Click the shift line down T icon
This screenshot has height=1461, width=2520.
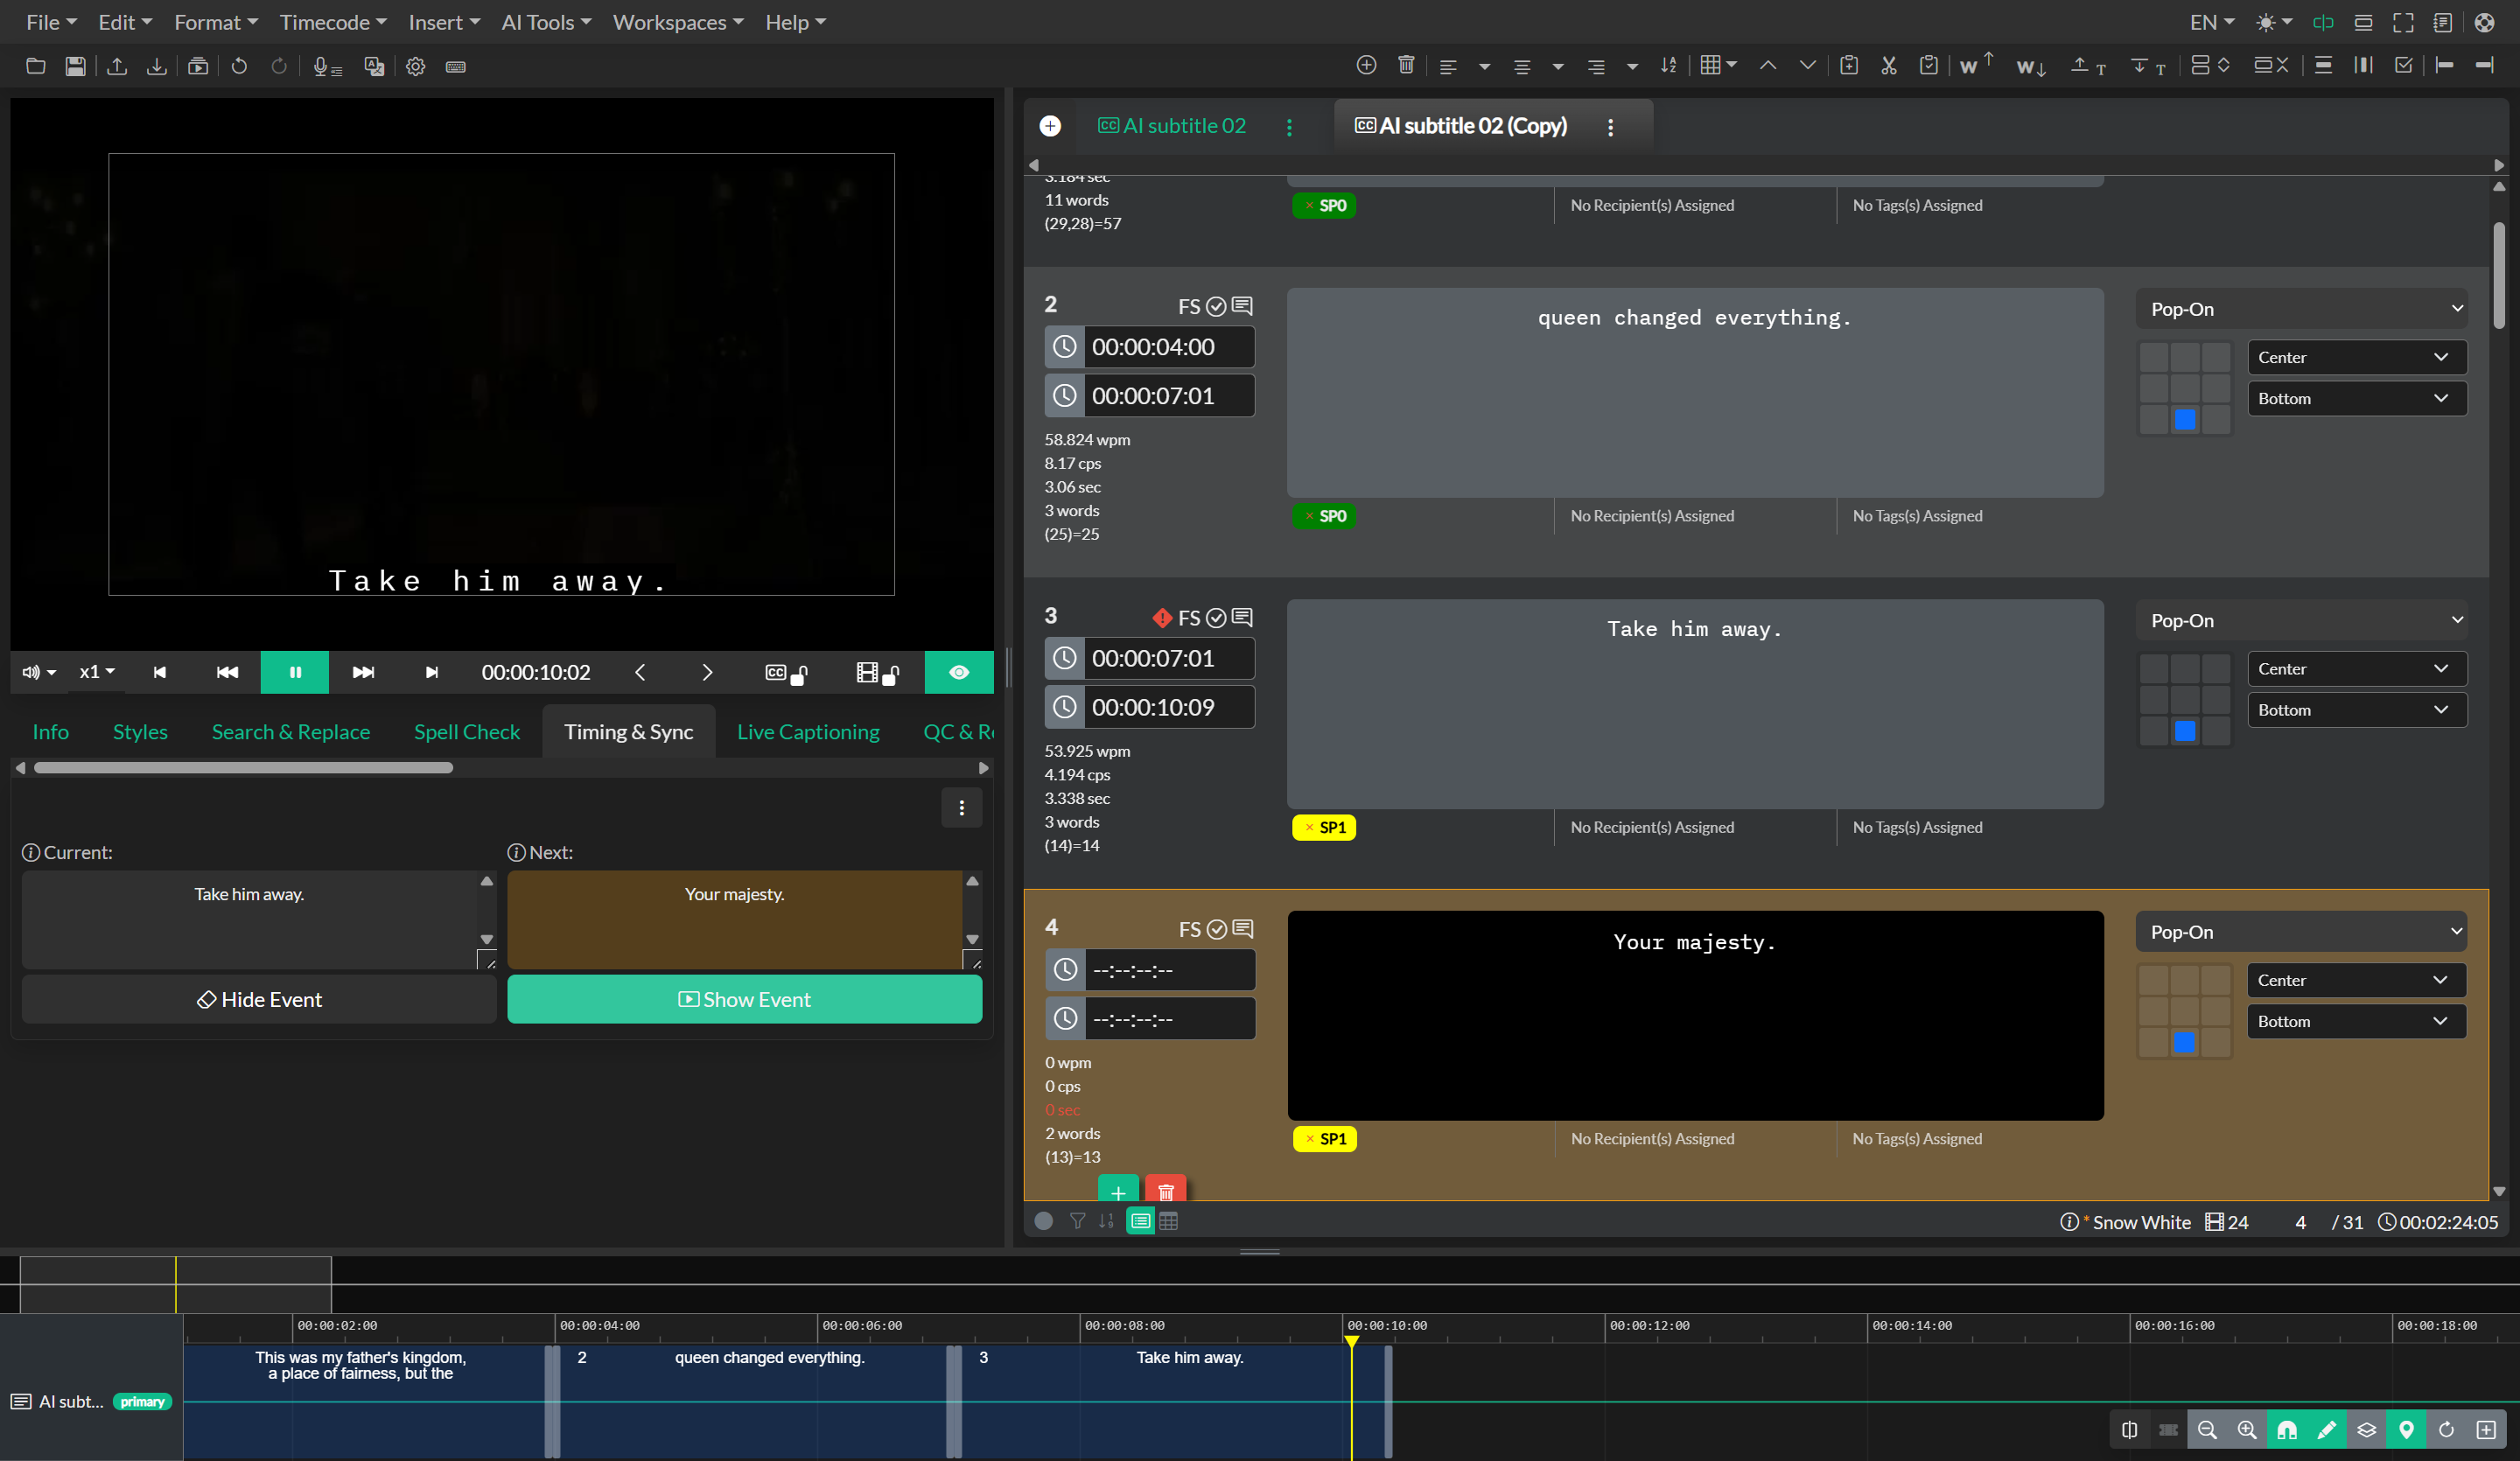point(2148,65)
